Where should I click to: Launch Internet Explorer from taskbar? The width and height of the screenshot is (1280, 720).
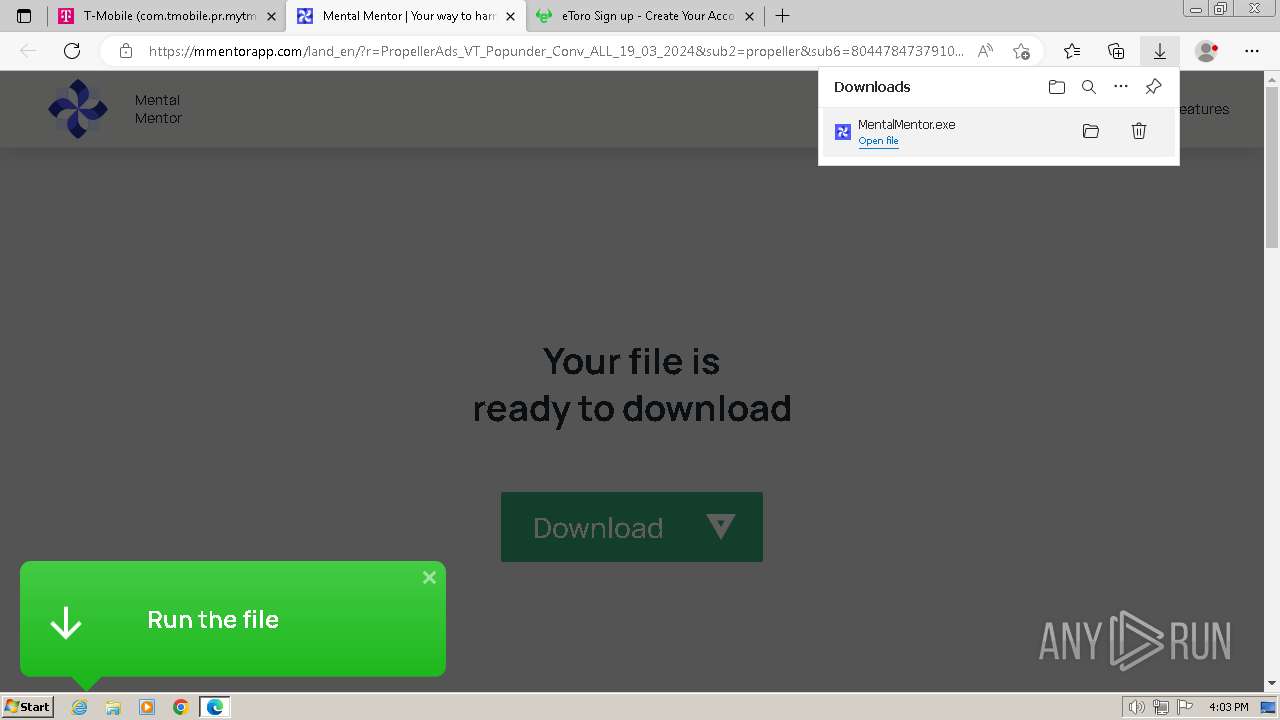click(80, 707)
